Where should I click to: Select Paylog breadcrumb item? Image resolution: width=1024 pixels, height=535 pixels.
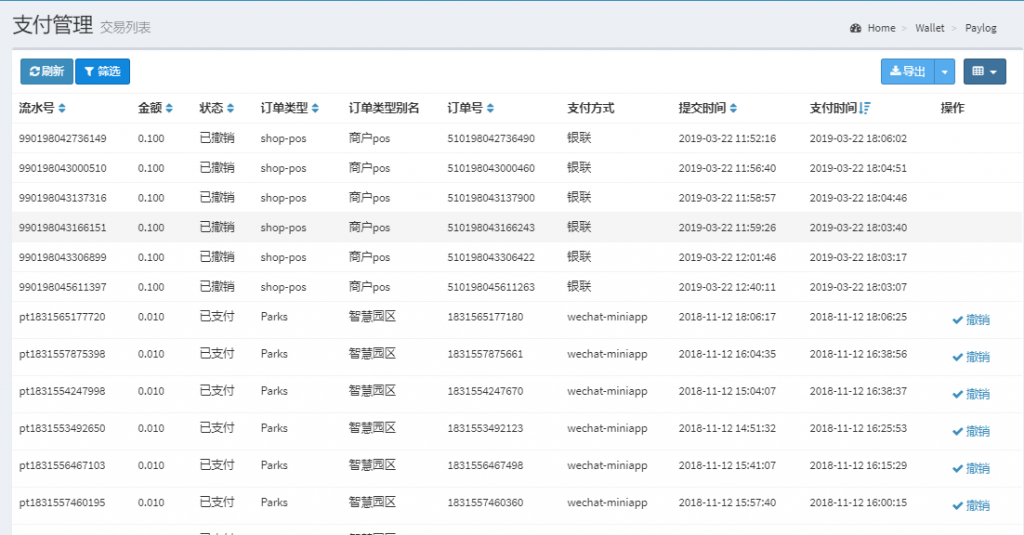pyautogui.click(x=981, y=28)
